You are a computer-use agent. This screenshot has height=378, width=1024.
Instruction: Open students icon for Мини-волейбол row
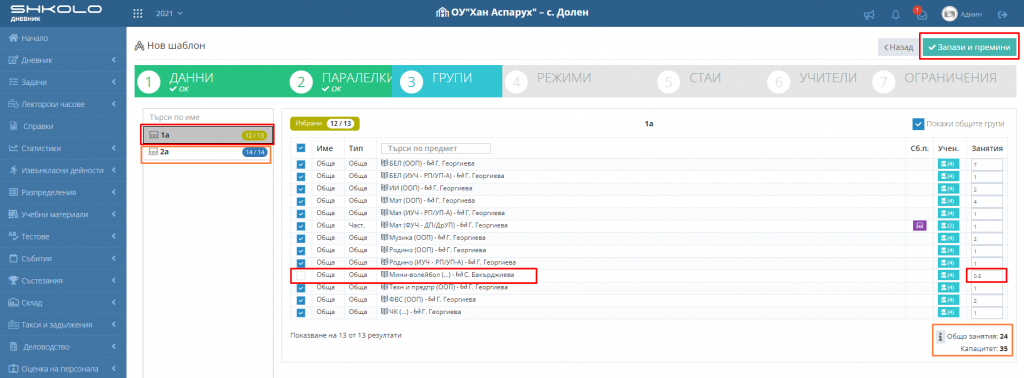(948, 276)
